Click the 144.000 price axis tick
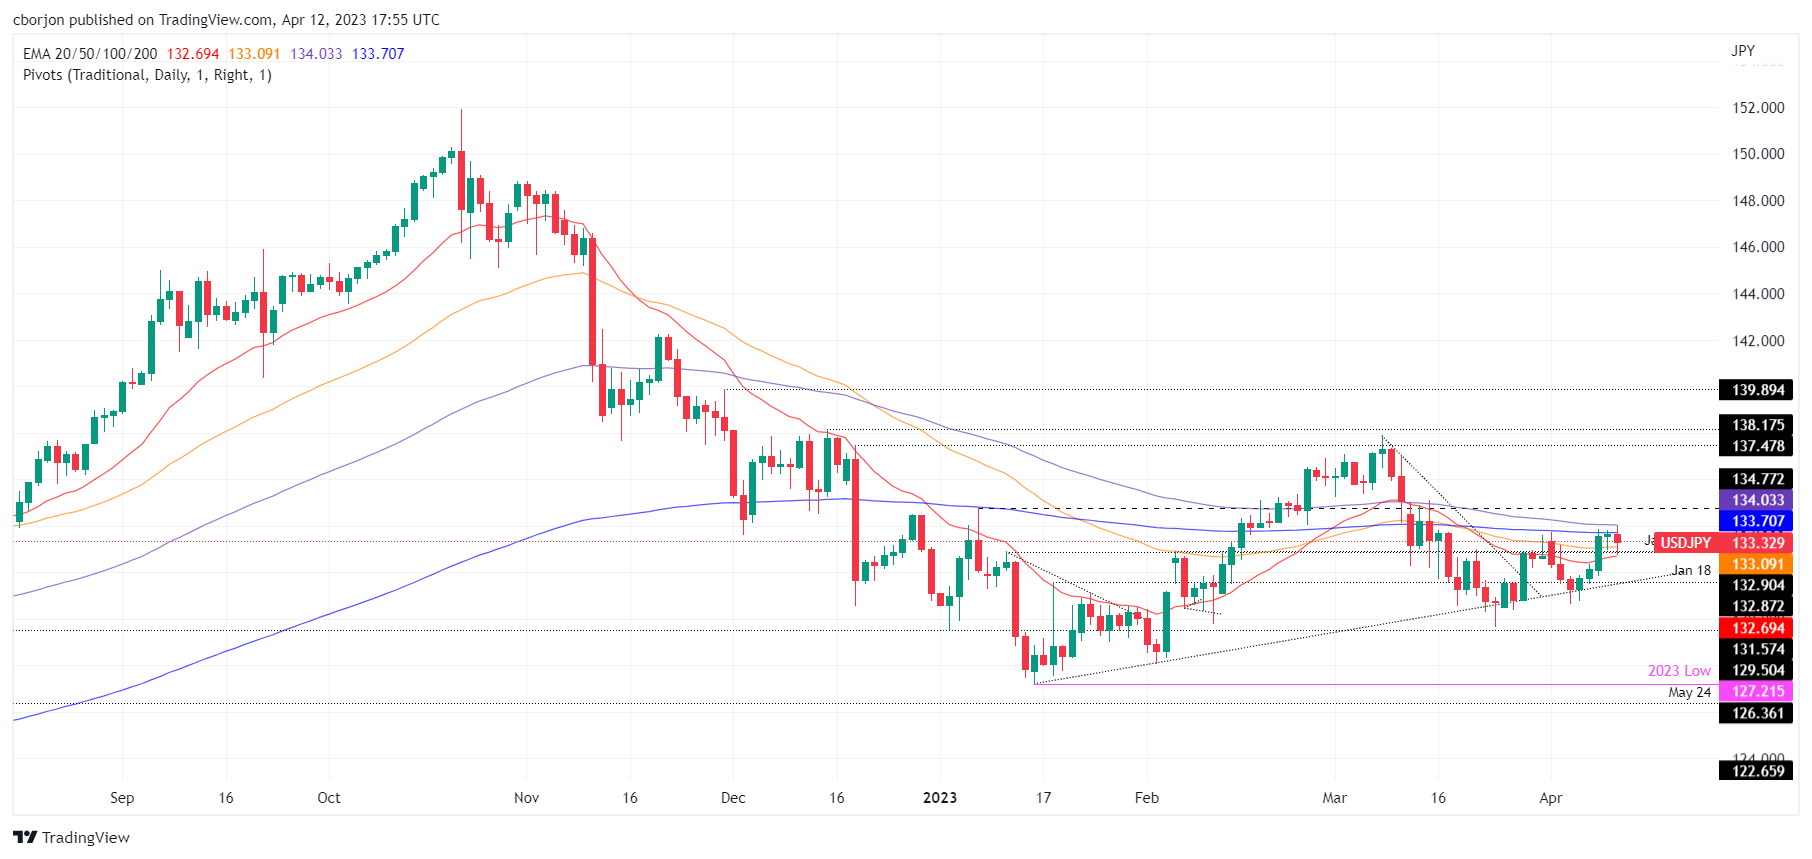Screen dimensions: 1812x859 tap(1758, 294)
